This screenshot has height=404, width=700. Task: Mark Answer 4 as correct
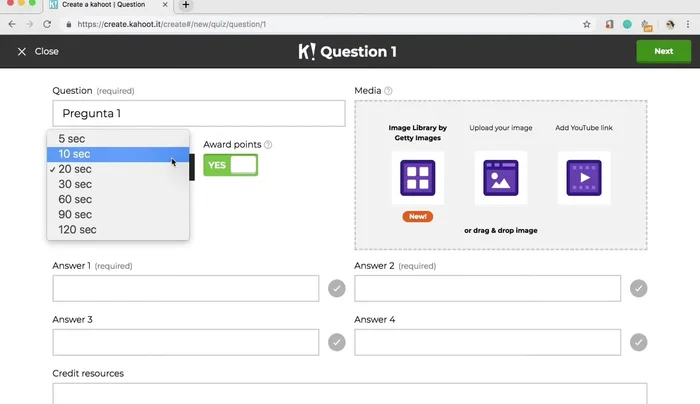pos(638,342)
